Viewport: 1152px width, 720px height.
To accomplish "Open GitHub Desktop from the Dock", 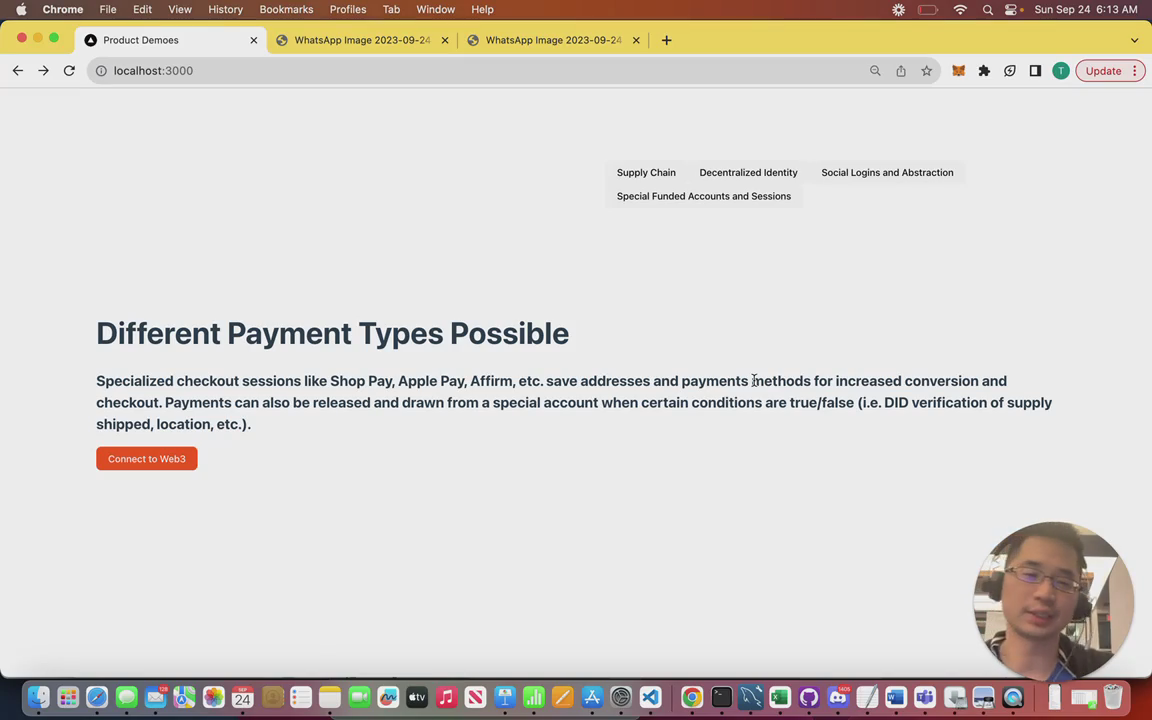I will coord(809,696).
